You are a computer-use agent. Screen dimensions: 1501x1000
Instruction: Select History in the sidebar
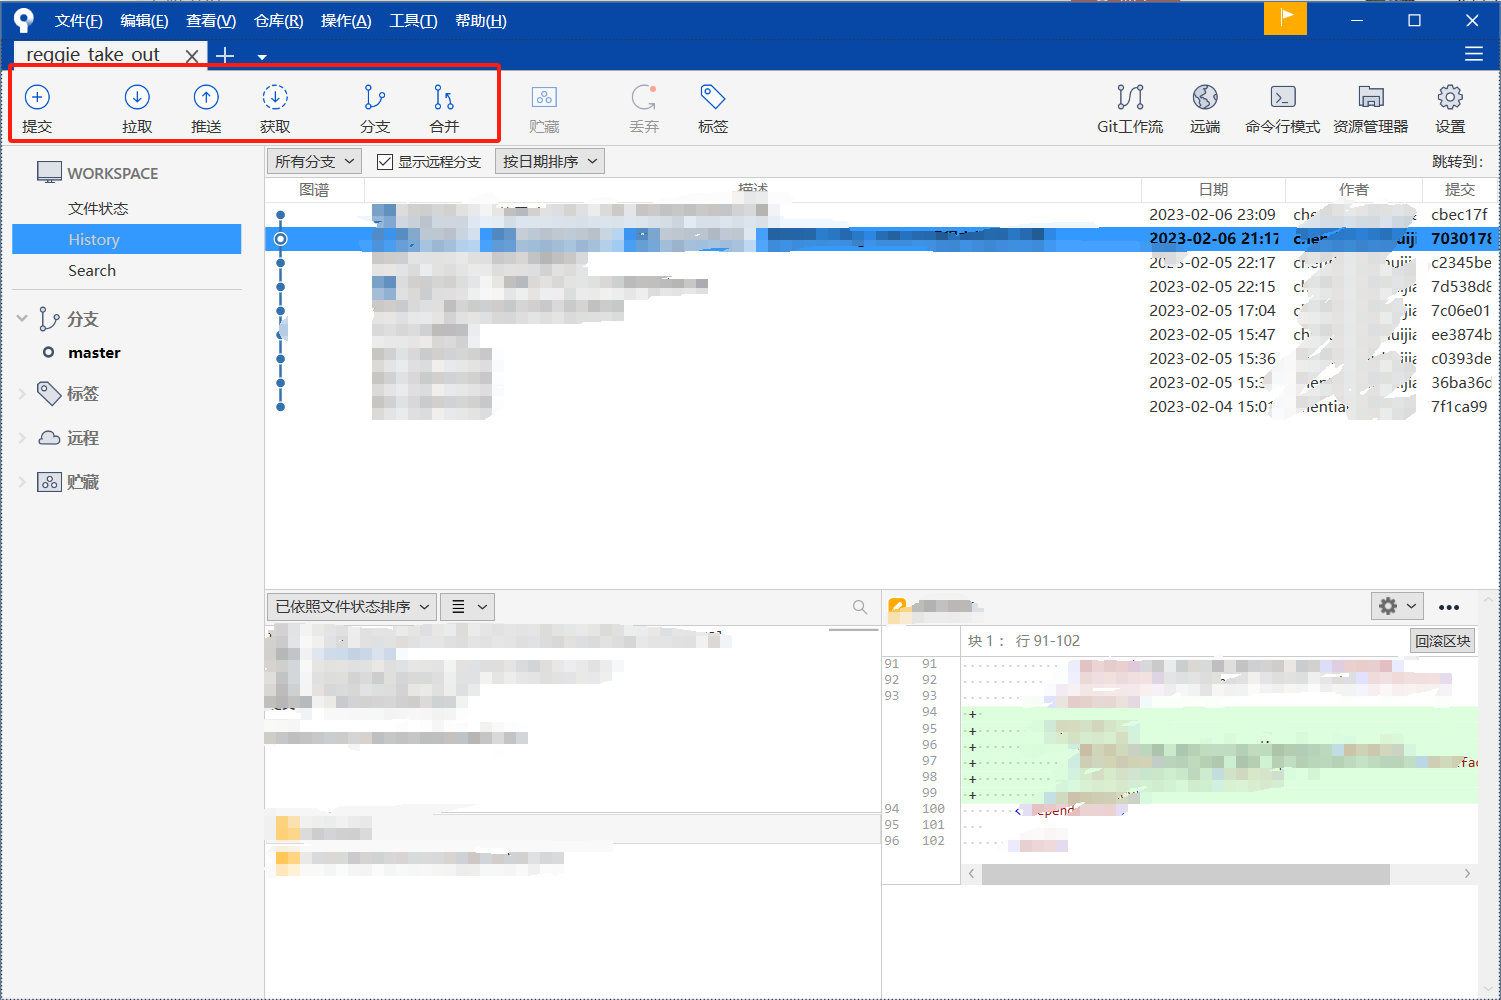[126, 239]
